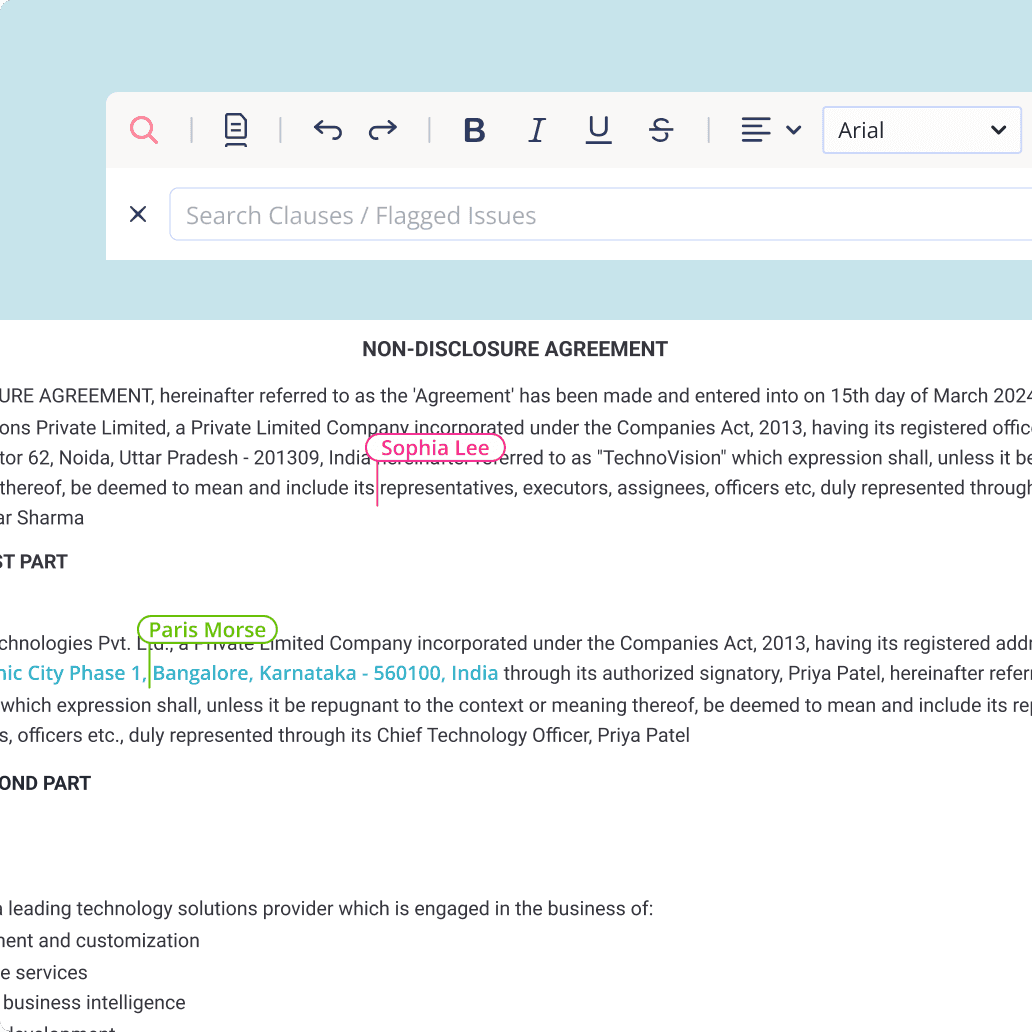This screenshot has height=1032, width=1032.
Task: Toggle italic formatting
Action: pos(537,130)
